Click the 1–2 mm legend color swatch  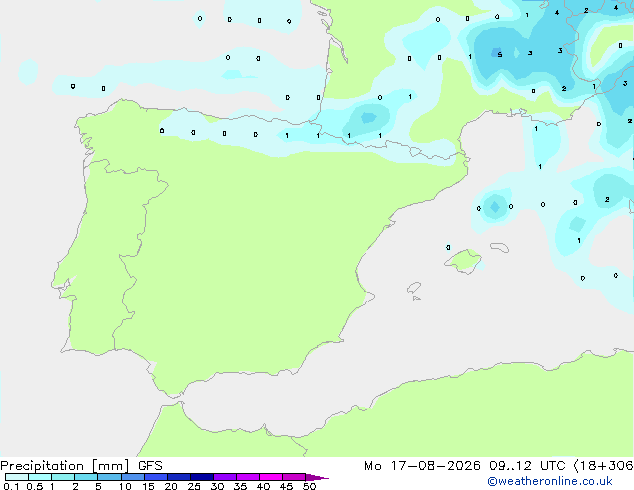click(x=63, y=477)
